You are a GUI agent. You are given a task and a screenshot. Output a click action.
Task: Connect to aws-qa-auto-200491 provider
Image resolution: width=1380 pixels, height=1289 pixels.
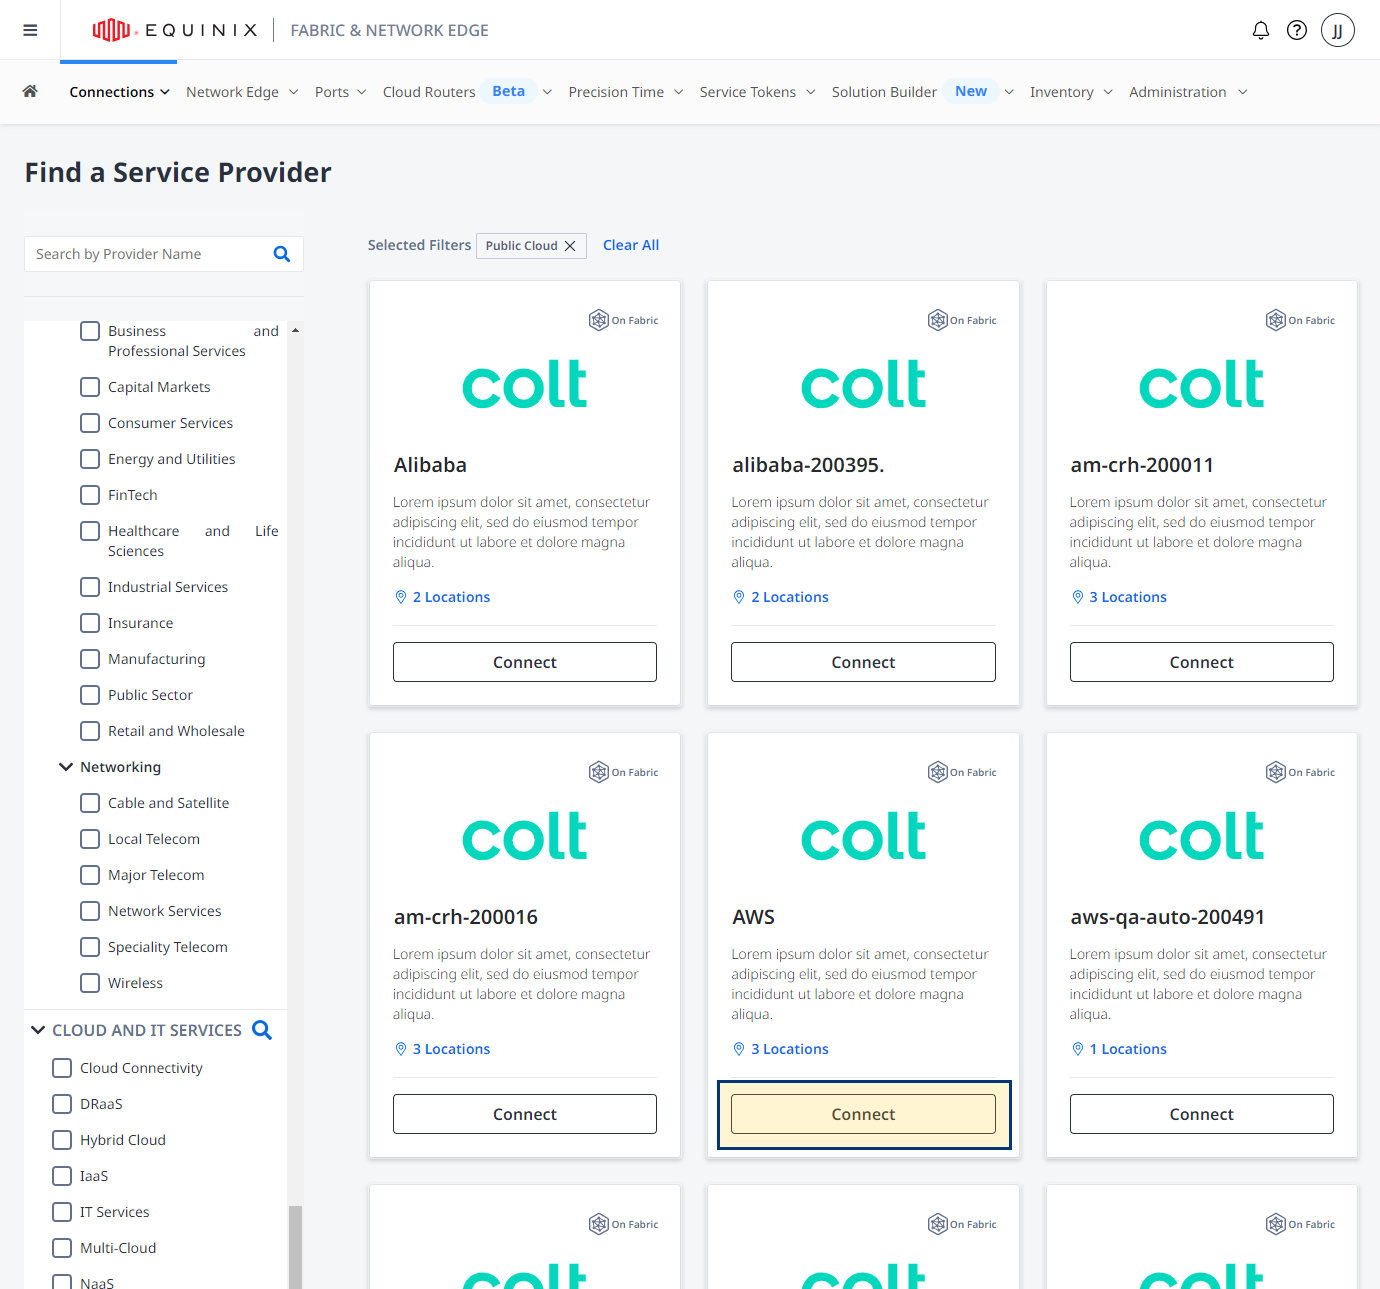coord(1202,1114)
